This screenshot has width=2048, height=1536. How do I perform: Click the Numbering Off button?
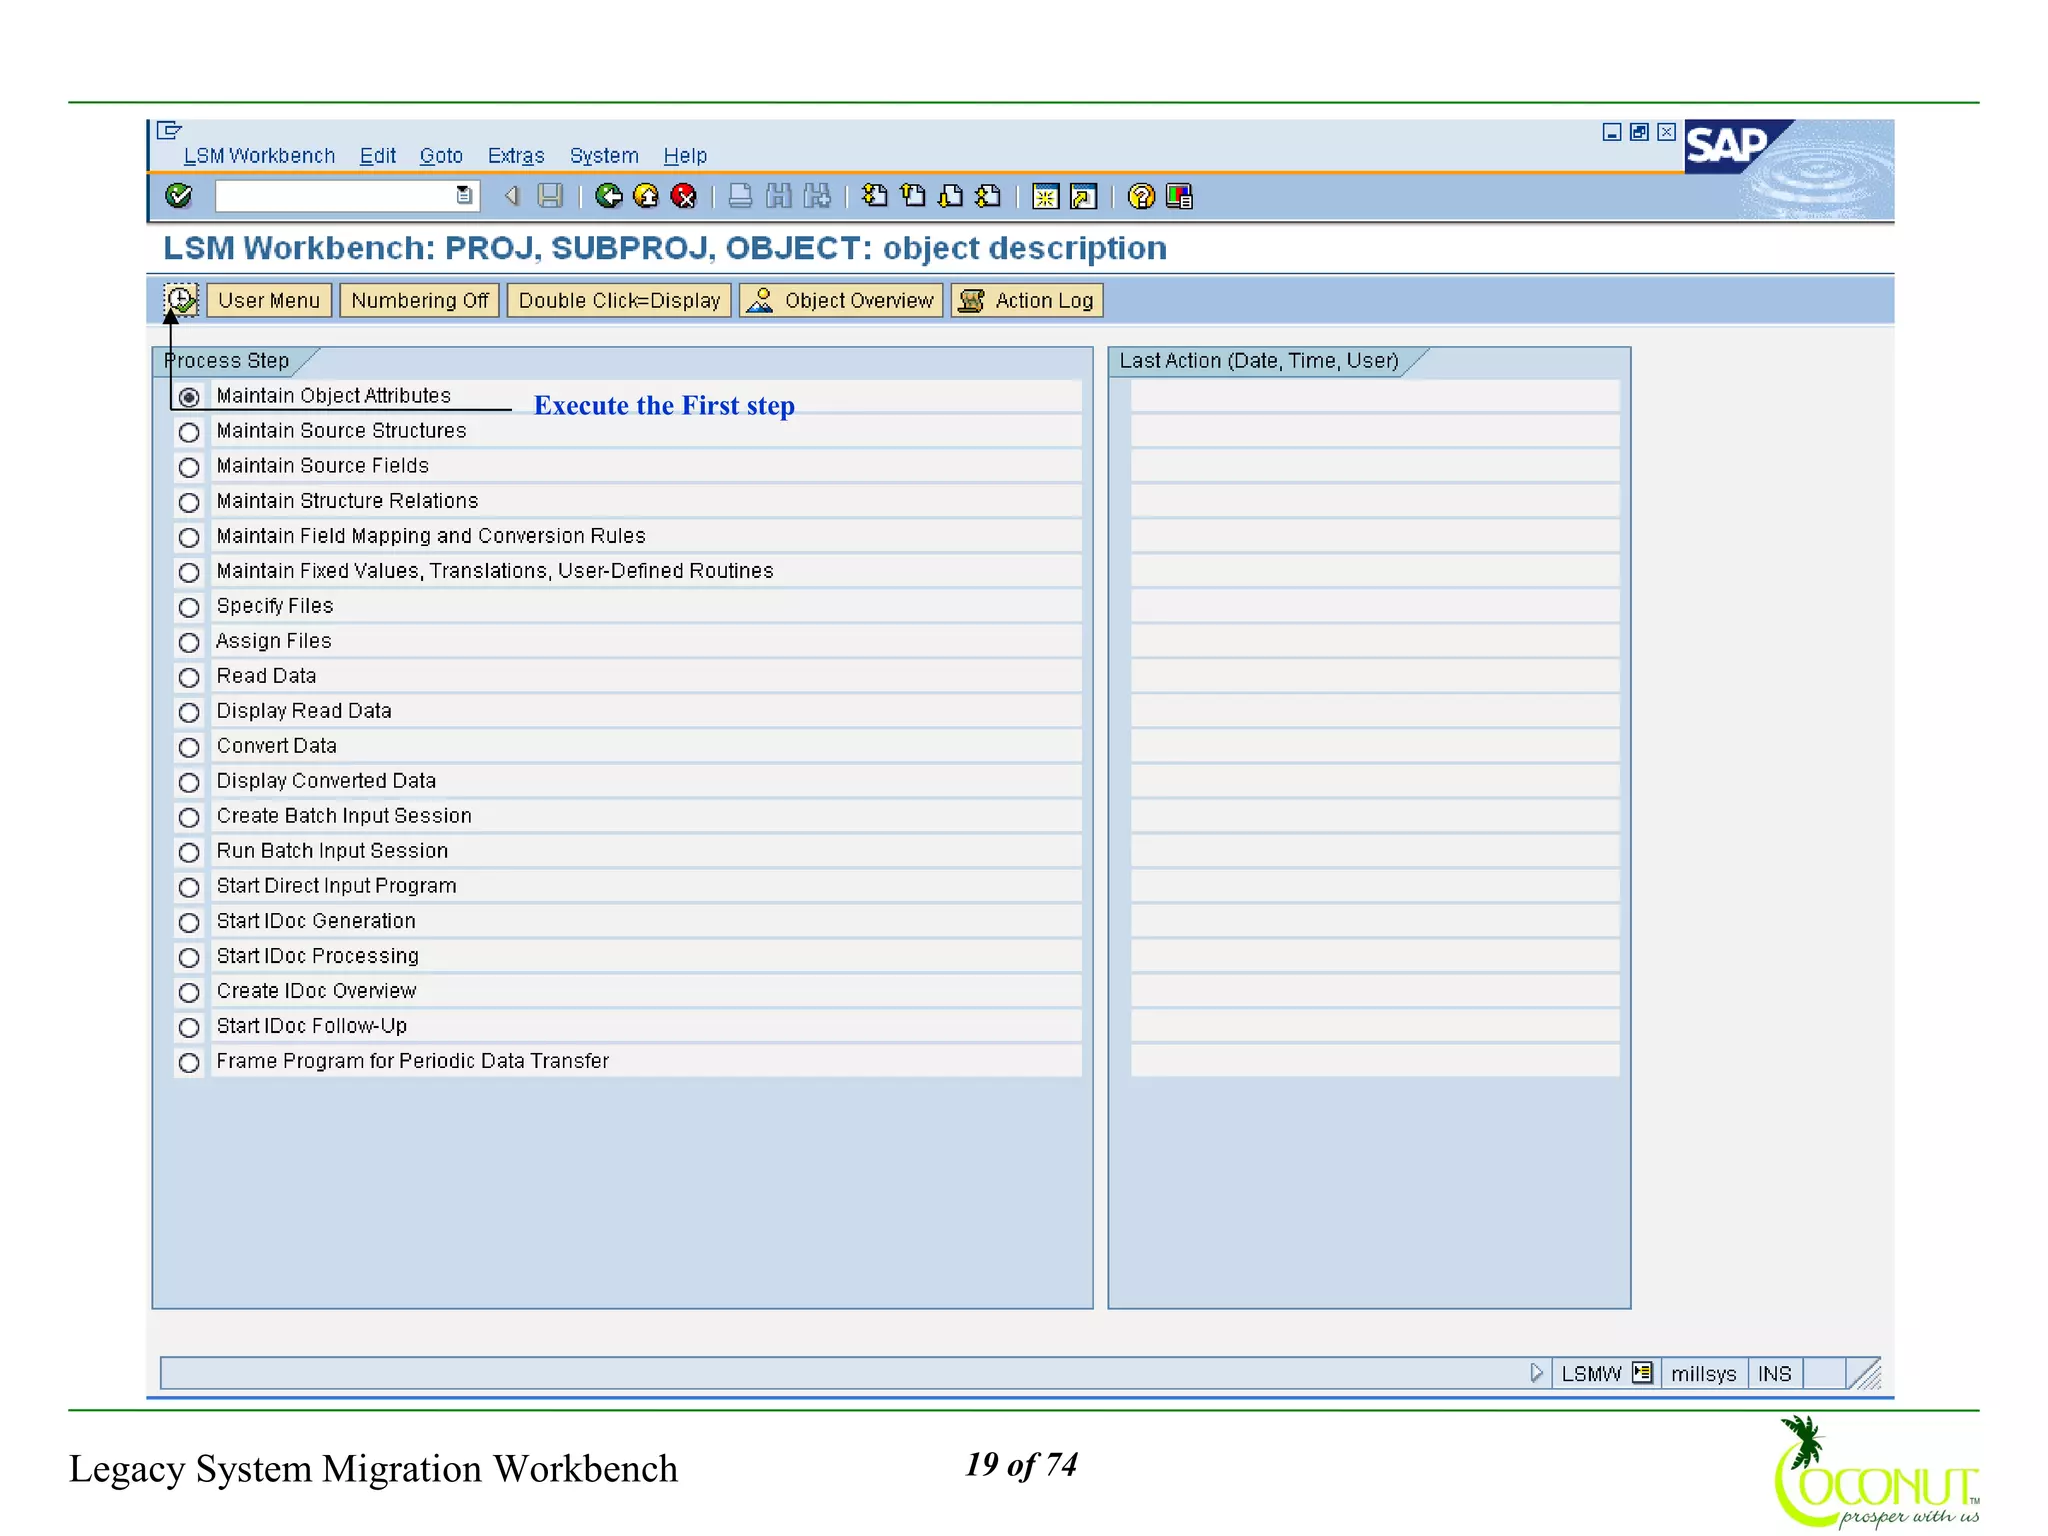point(419,300)
